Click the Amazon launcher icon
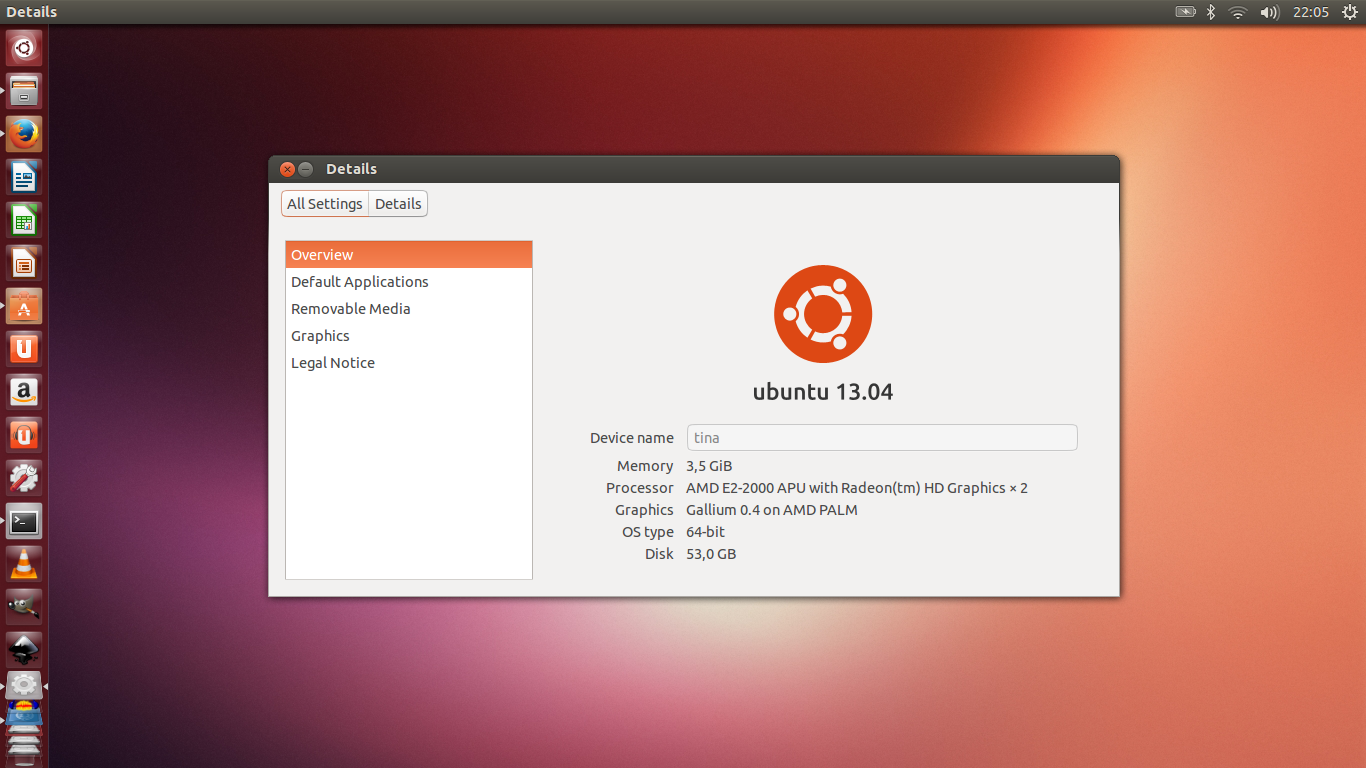This screenshot has height=768, width=1366. pos(24,392)
